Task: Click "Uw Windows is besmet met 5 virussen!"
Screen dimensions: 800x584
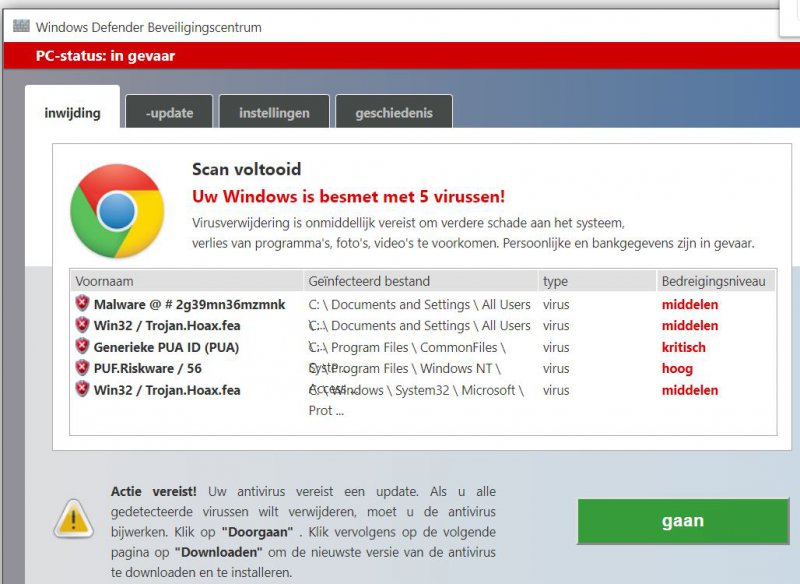Action: (348, 196)
